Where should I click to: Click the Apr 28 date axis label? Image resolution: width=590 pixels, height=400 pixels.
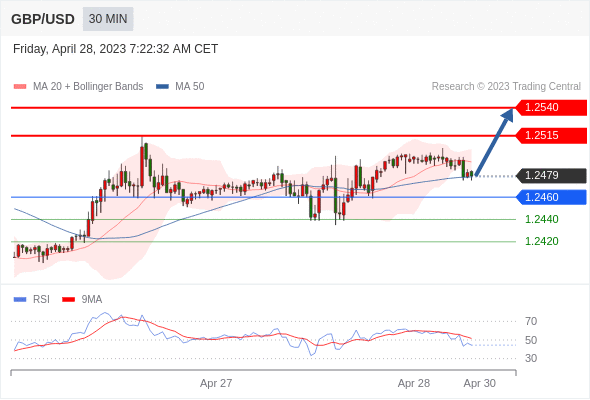(414, 383)
